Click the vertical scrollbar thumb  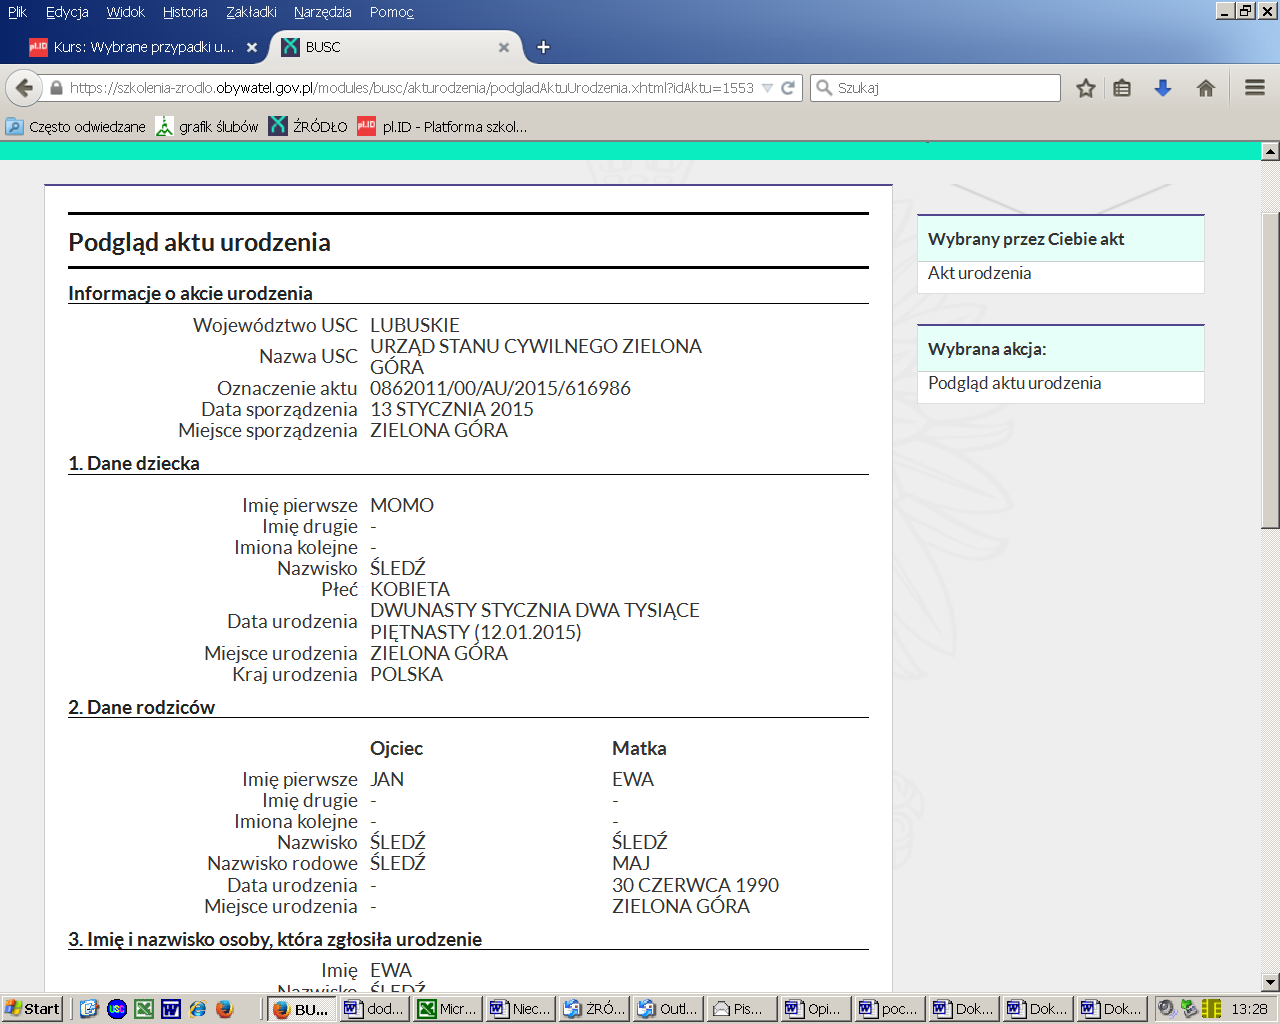coord(1270,370)
